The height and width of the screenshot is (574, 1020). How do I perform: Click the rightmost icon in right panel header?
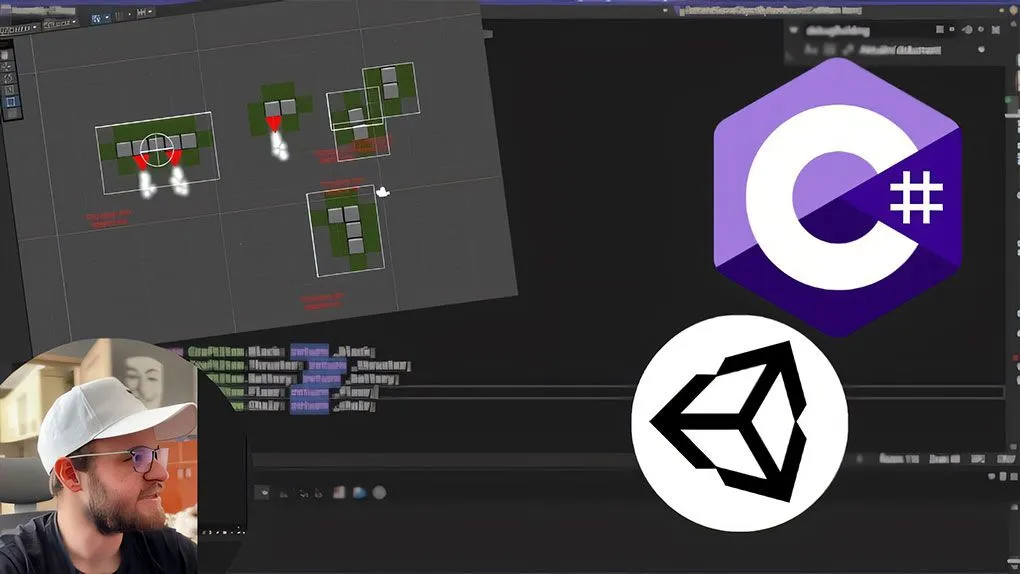[995, 29]
